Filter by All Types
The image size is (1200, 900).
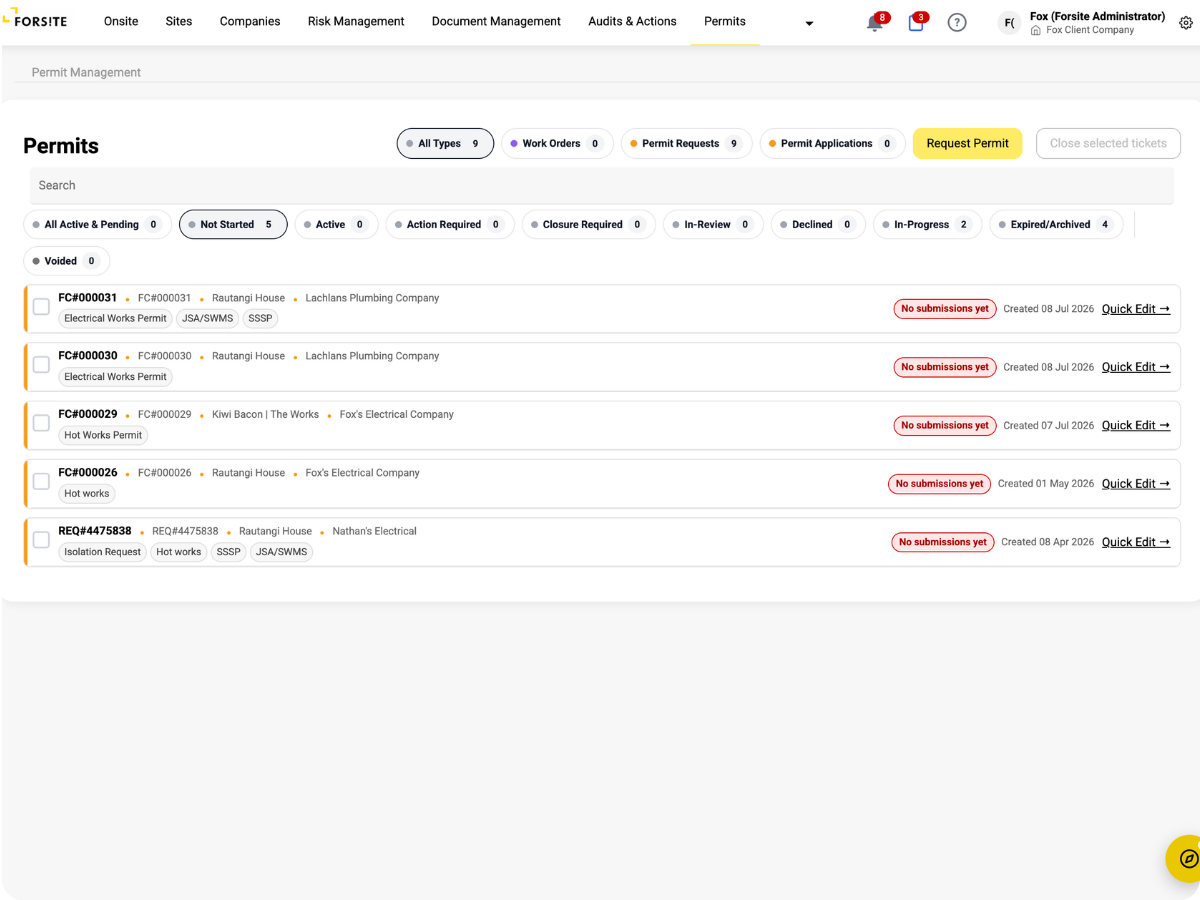pos(445,143)
